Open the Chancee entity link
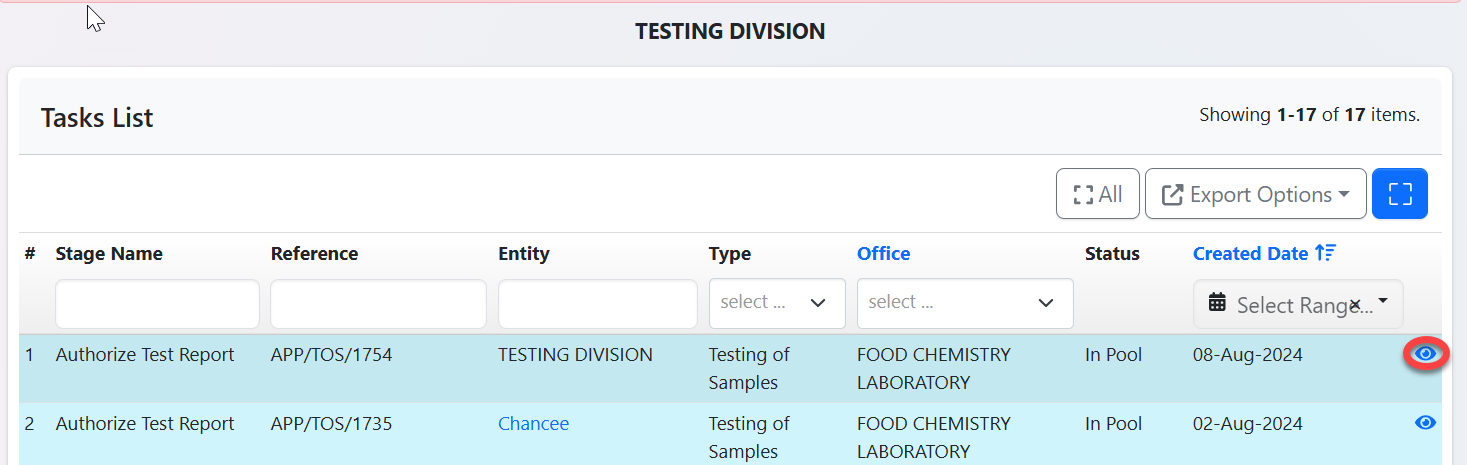This screenshot has height=465, width=1467. tap(533, 424)
